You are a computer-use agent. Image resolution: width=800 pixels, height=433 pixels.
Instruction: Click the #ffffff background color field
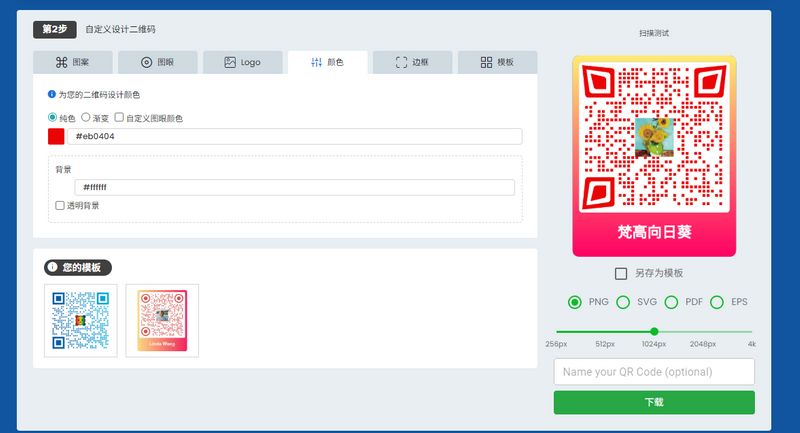tap(294, 187)
